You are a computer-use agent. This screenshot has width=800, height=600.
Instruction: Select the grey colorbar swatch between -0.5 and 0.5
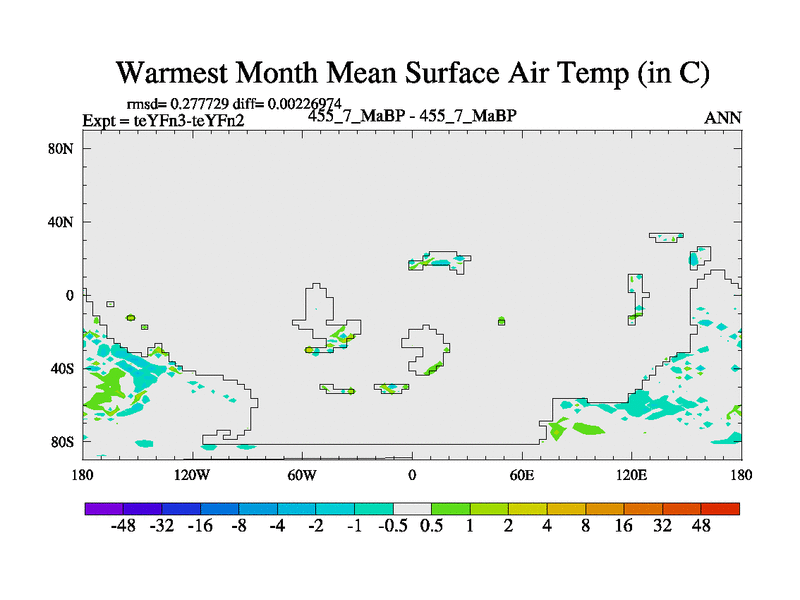pyautogui.click(x=412, y=509)
